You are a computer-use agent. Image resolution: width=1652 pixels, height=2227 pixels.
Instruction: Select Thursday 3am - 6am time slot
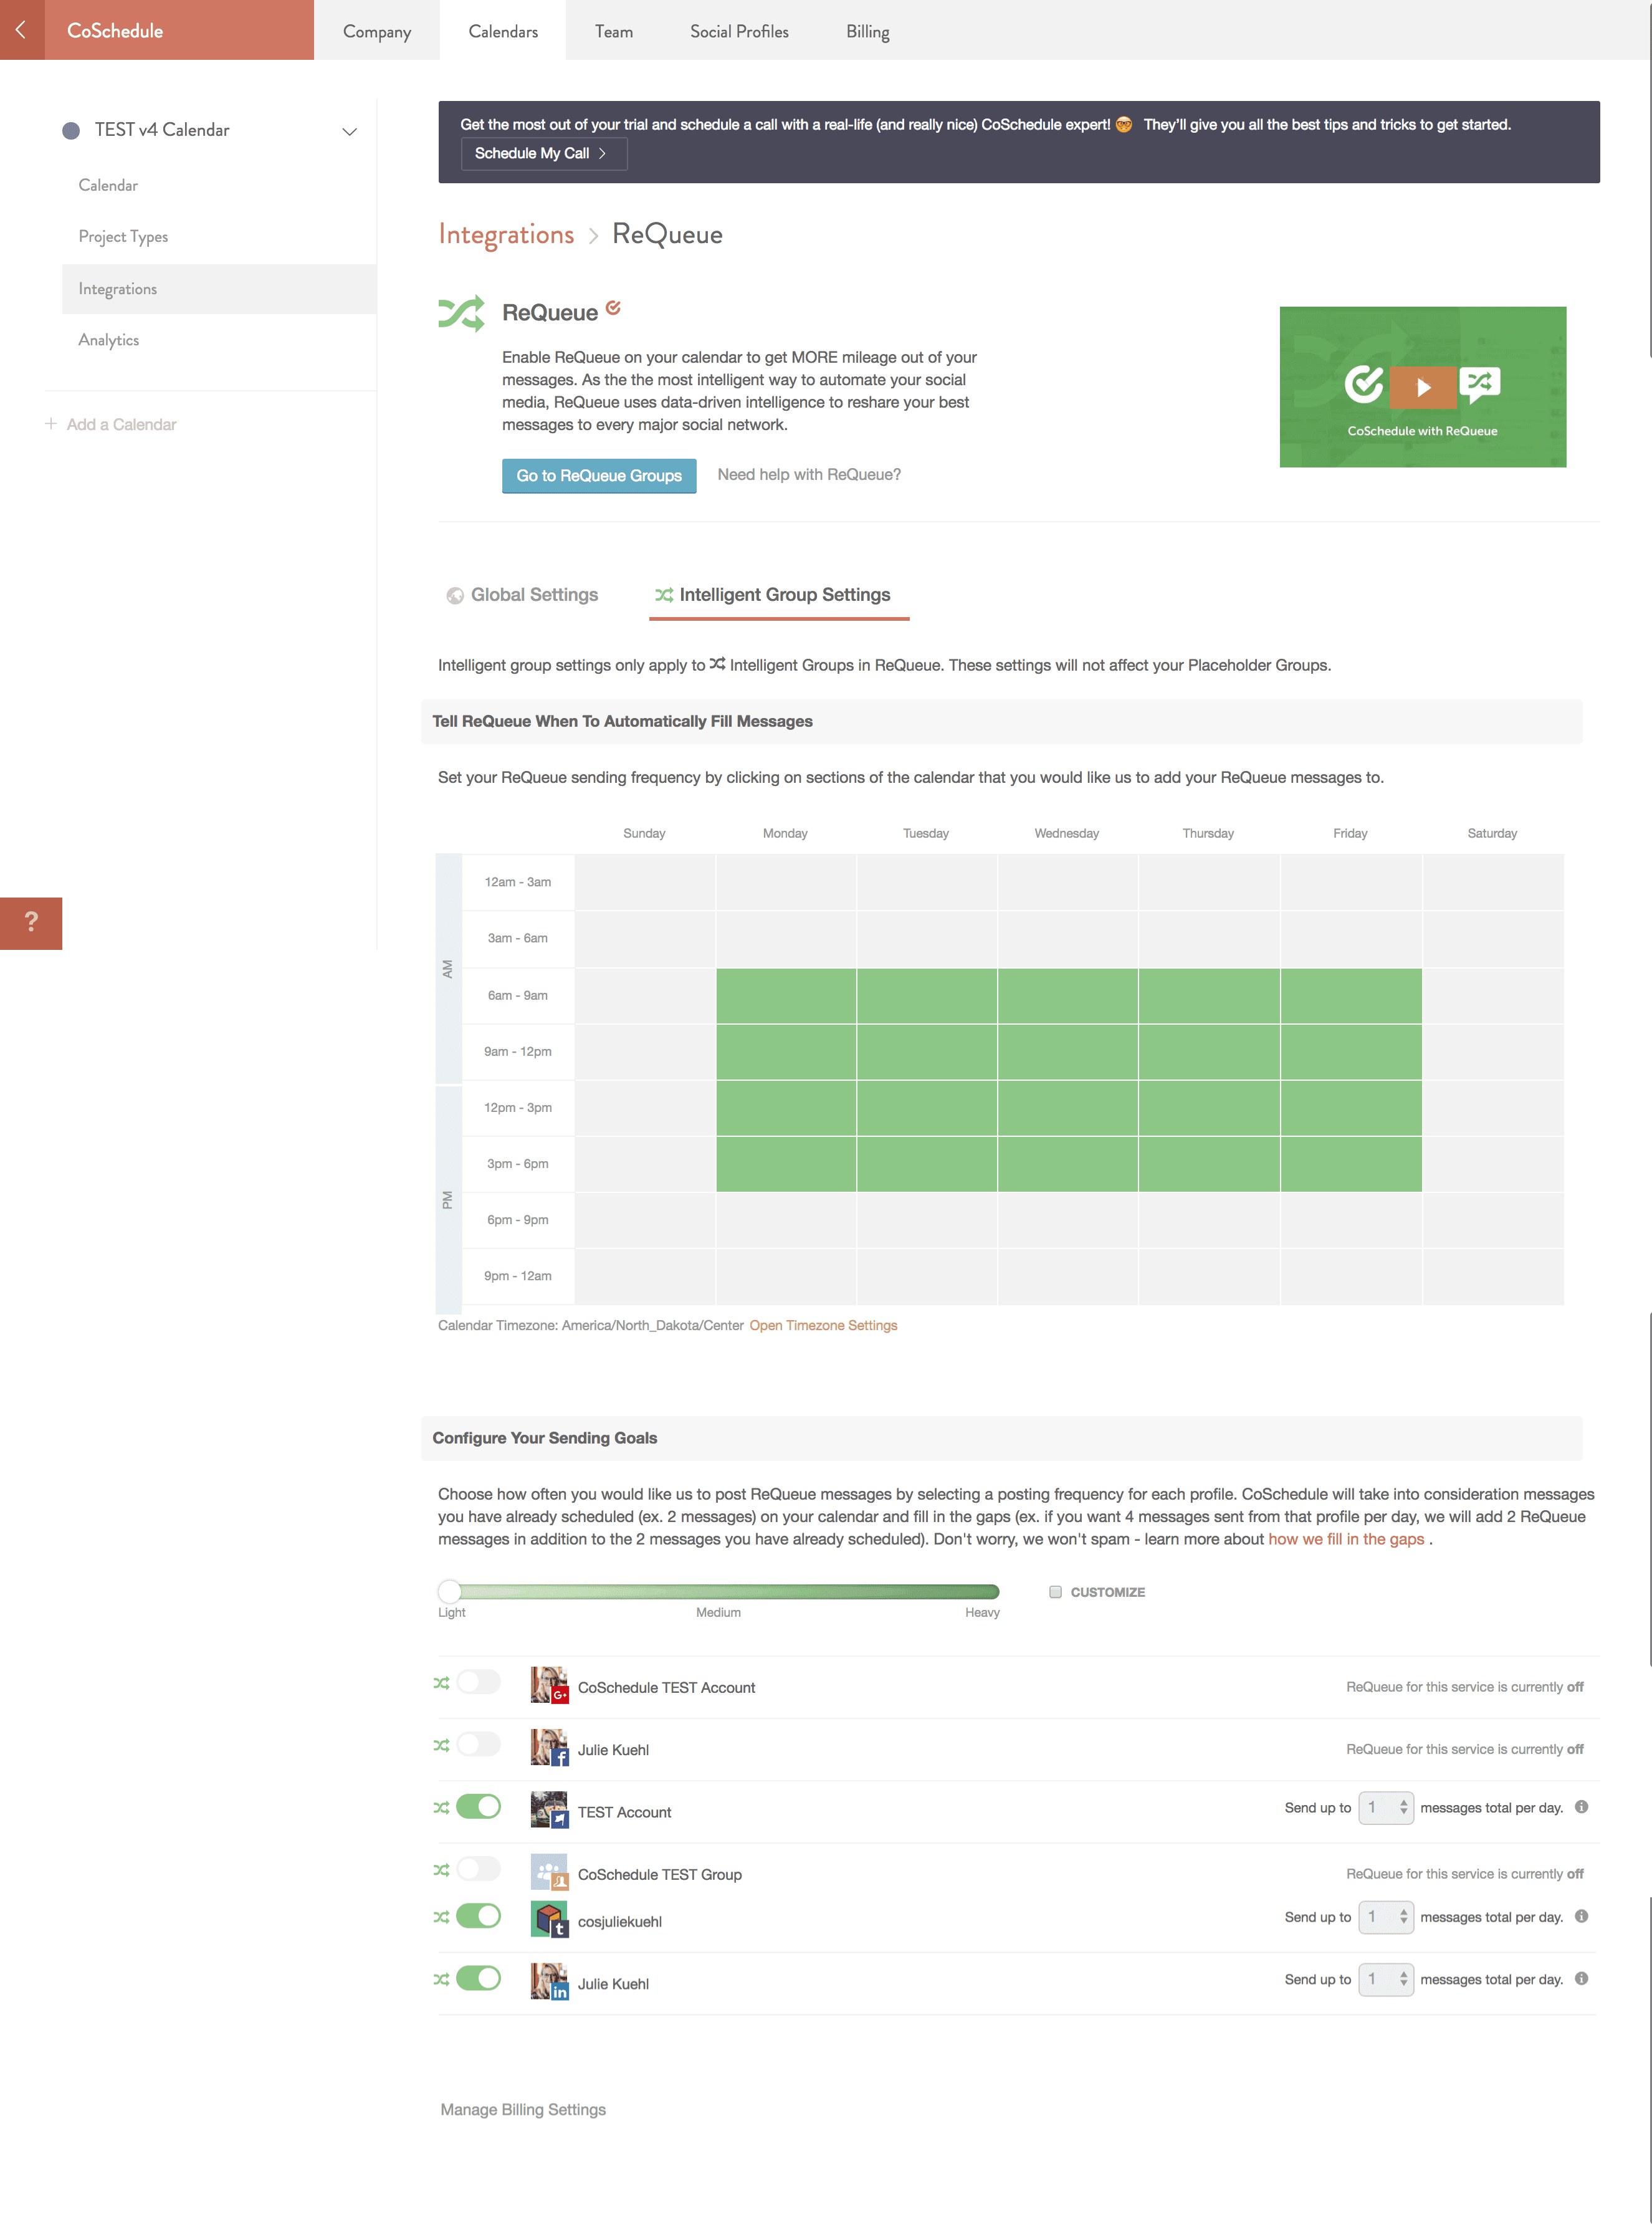click(x=1209, y=939)
